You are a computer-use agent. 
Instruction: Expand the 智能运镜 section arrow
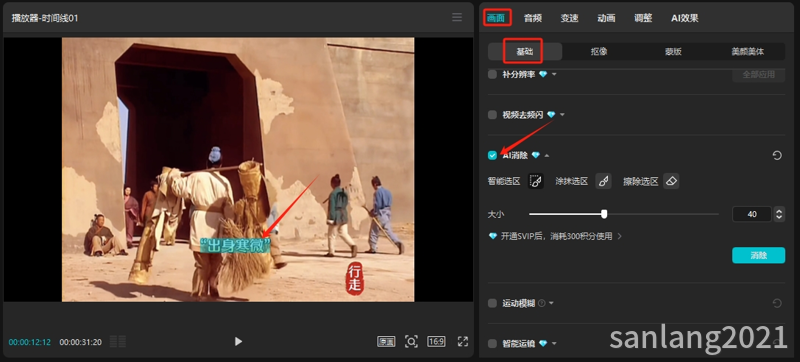[554, 344]
